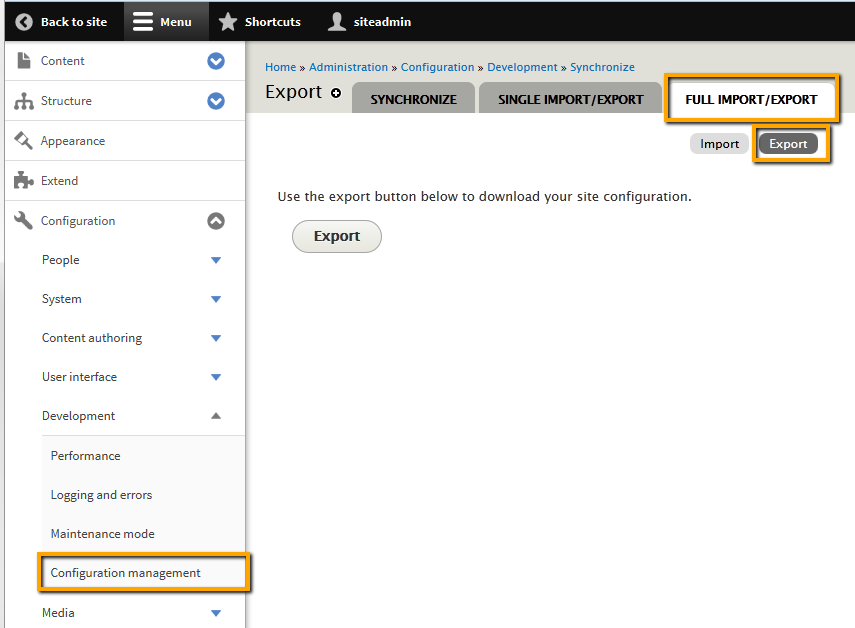
Task: Collapse the Configuration menu chevron
Action: point(216,221)
